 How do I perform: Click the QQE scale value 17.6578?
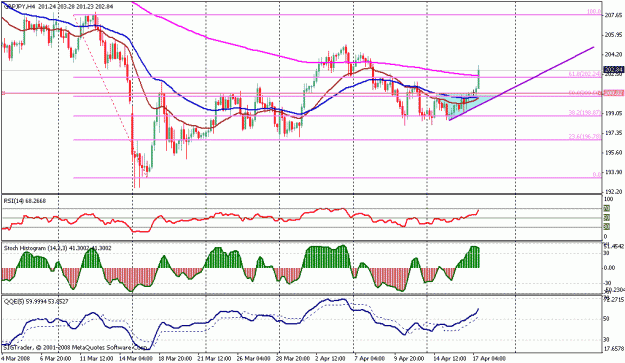(614, 349)
